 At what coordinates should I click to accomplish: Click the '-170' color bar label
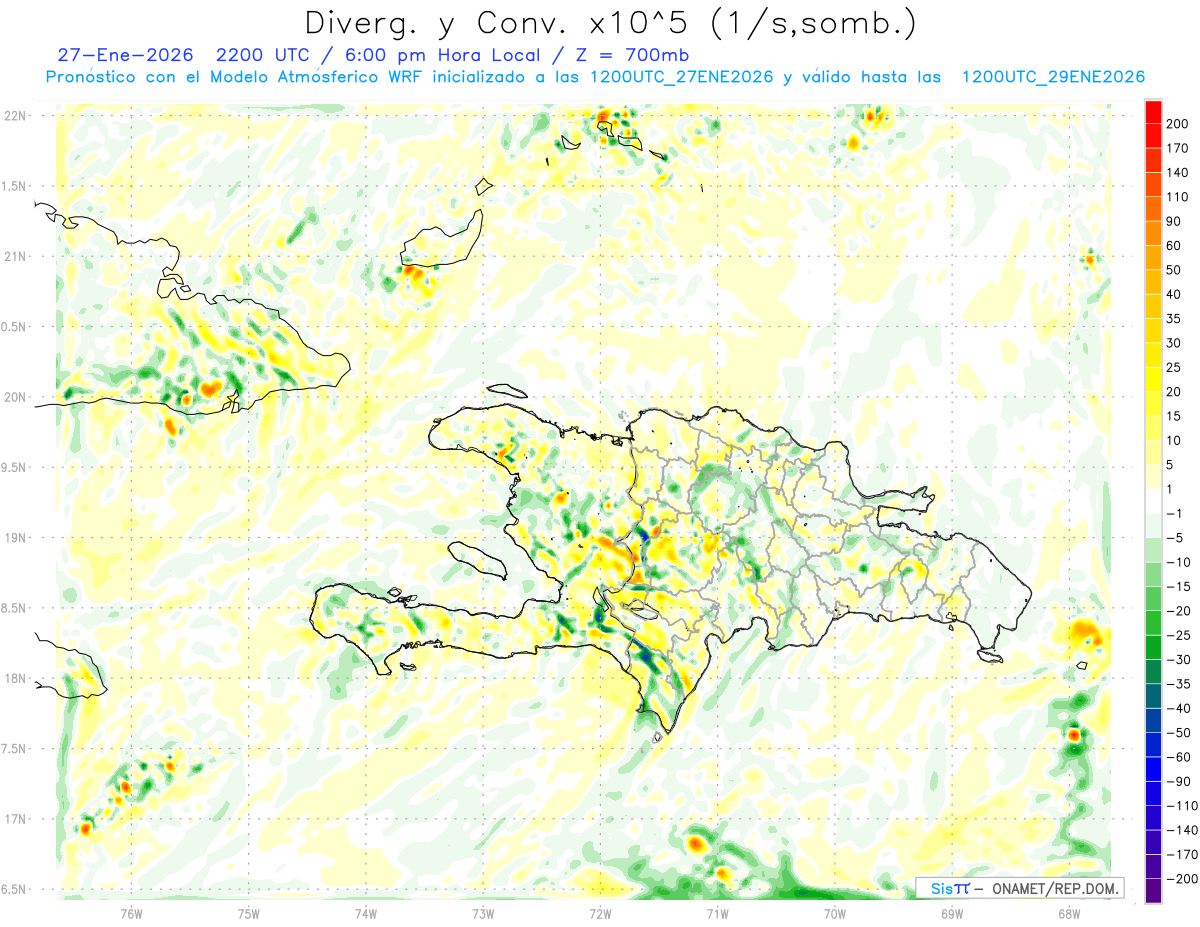[1183, 854]
